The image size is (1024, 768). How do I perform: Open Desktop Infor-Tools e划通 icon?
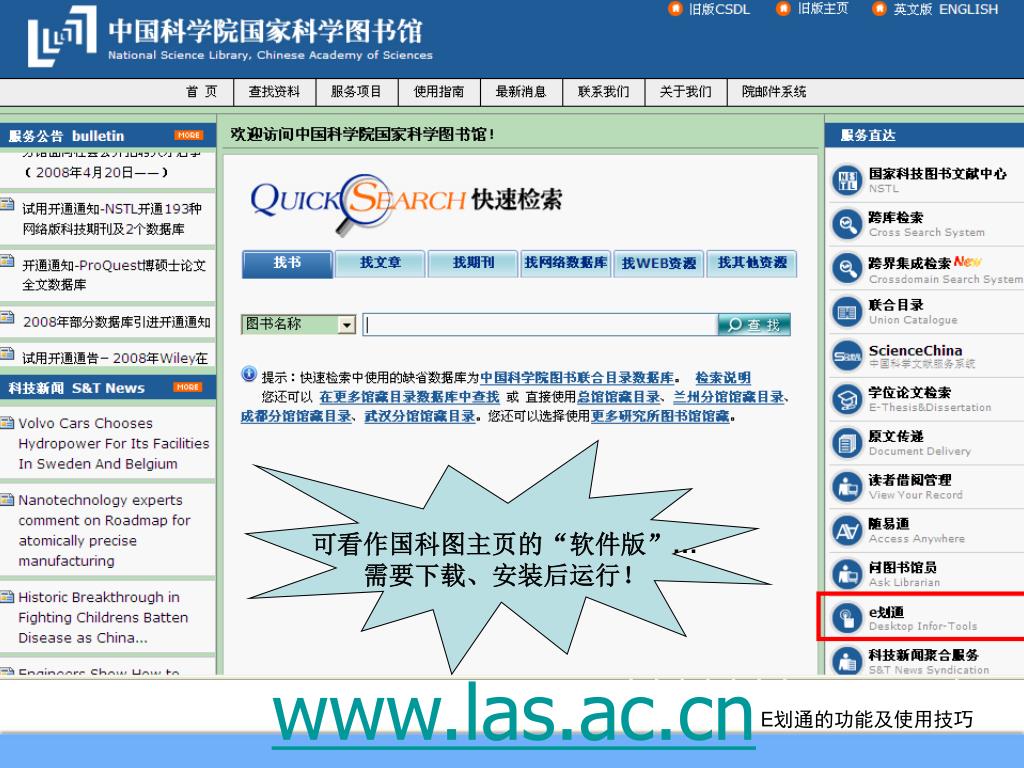(x=847, y=618)
